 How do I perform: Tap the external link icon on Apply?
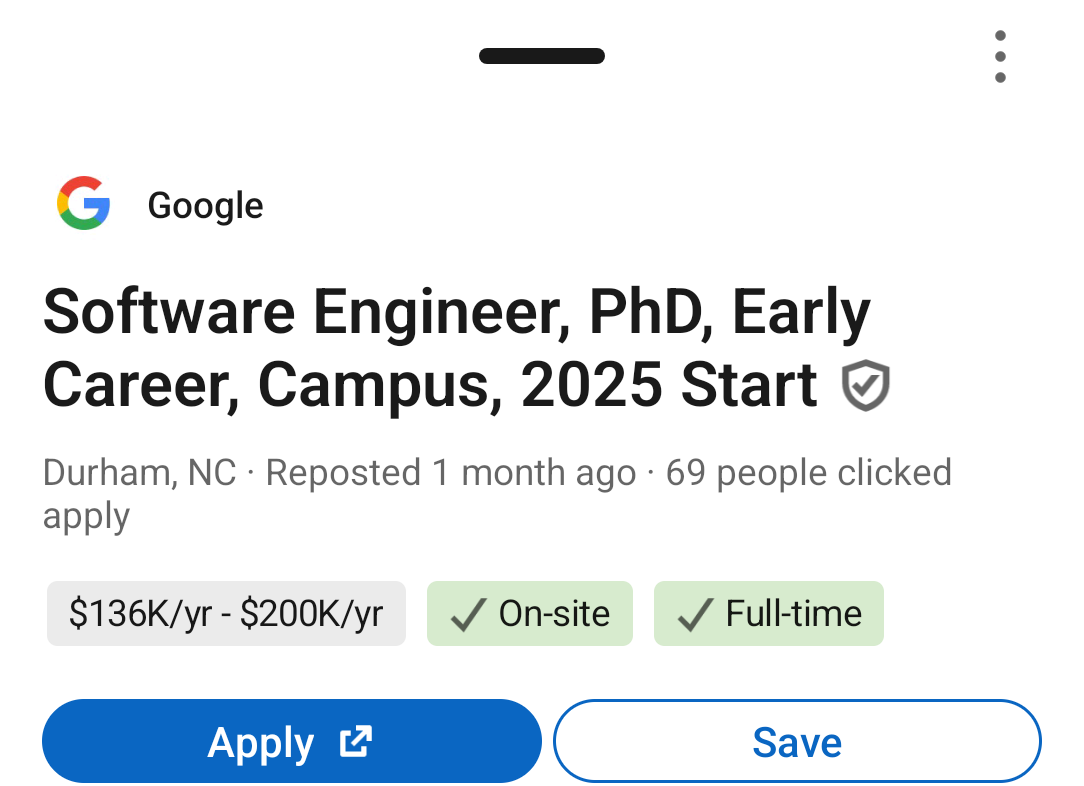(354, 741)
